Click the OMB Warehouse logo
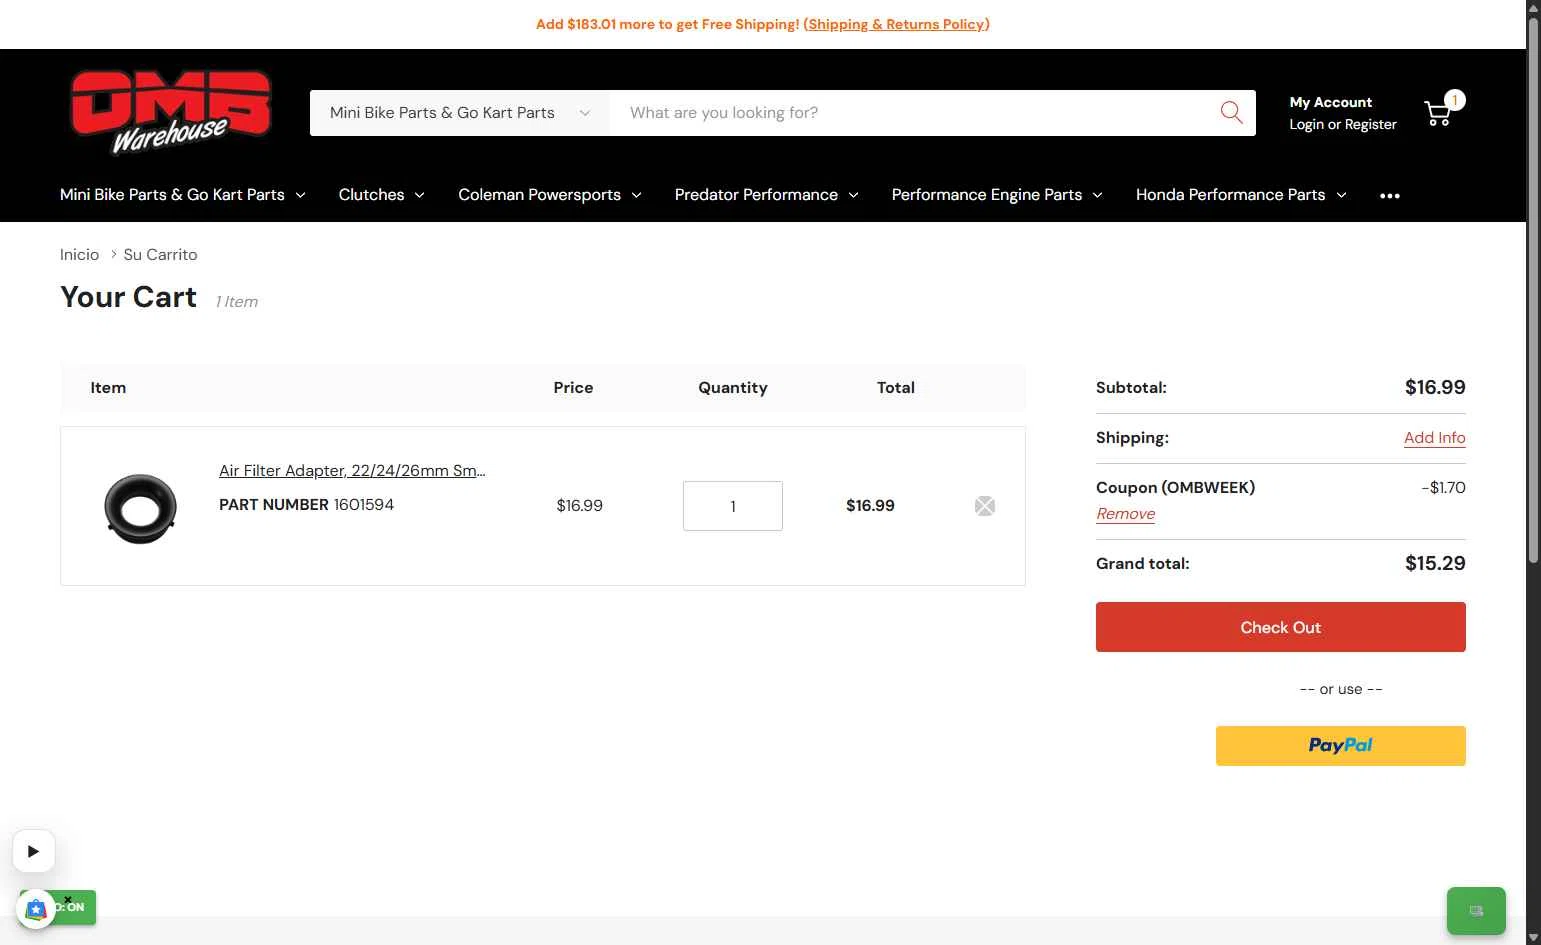Image resolution: width=1541 pixels, height=945 pixels. (x=171, y=112)
